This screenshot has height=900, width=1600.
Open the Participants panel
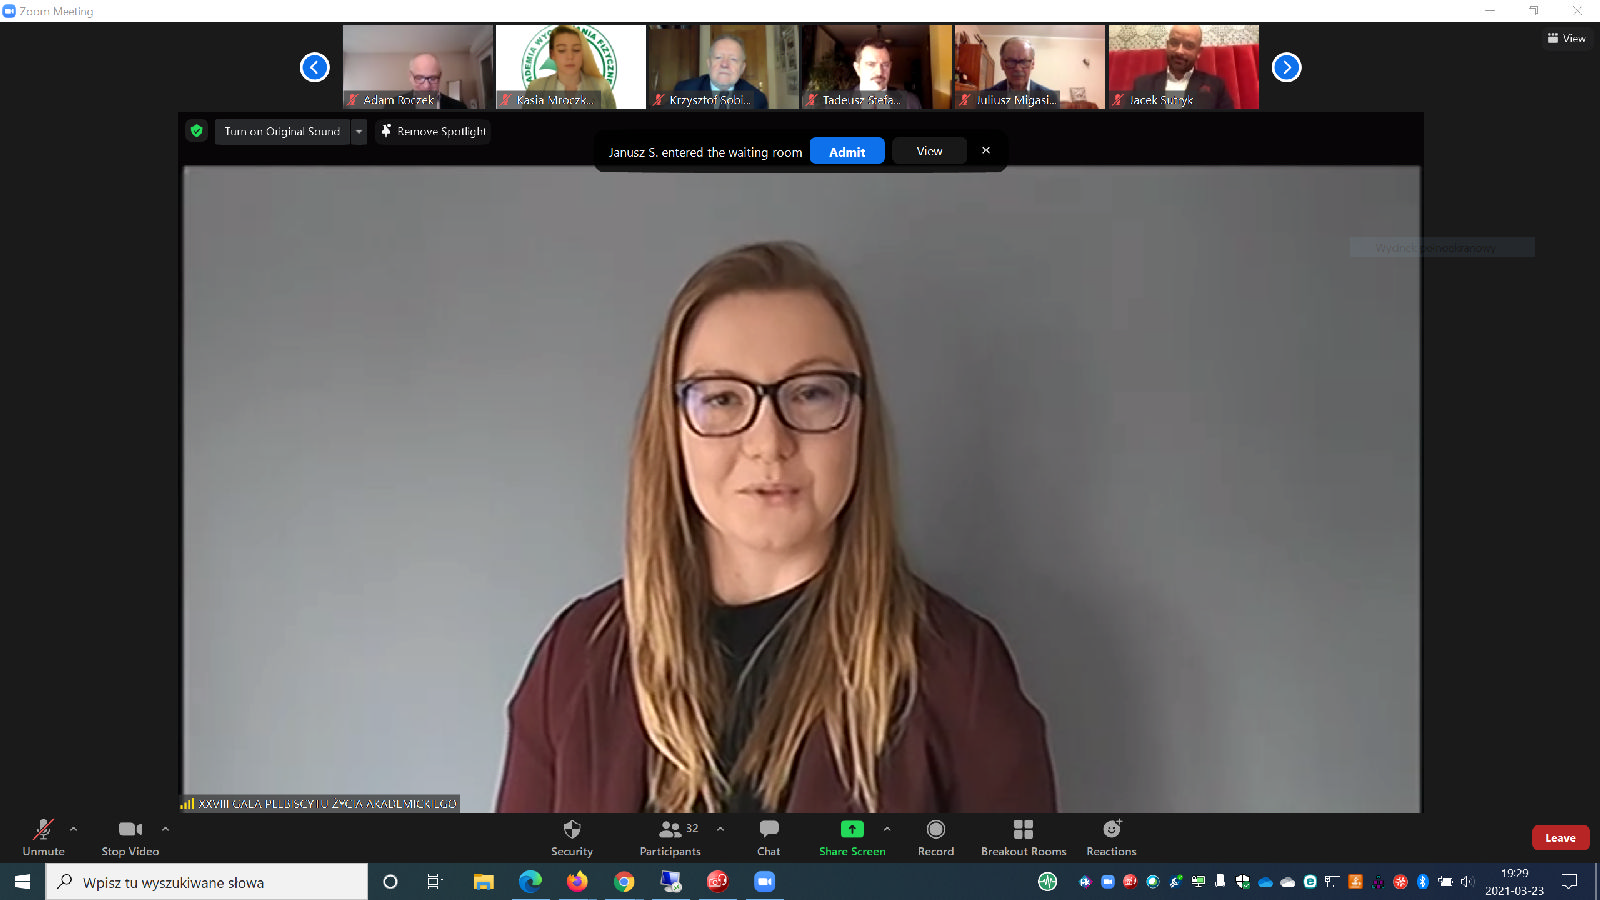[670, 837]
